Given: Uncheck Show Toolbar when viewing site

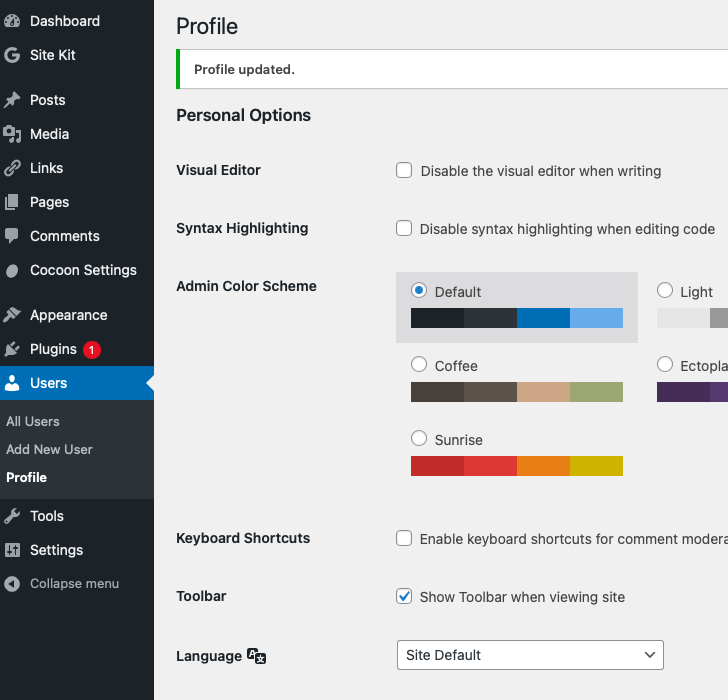Looking at the screenshot, I should [404, 596].
